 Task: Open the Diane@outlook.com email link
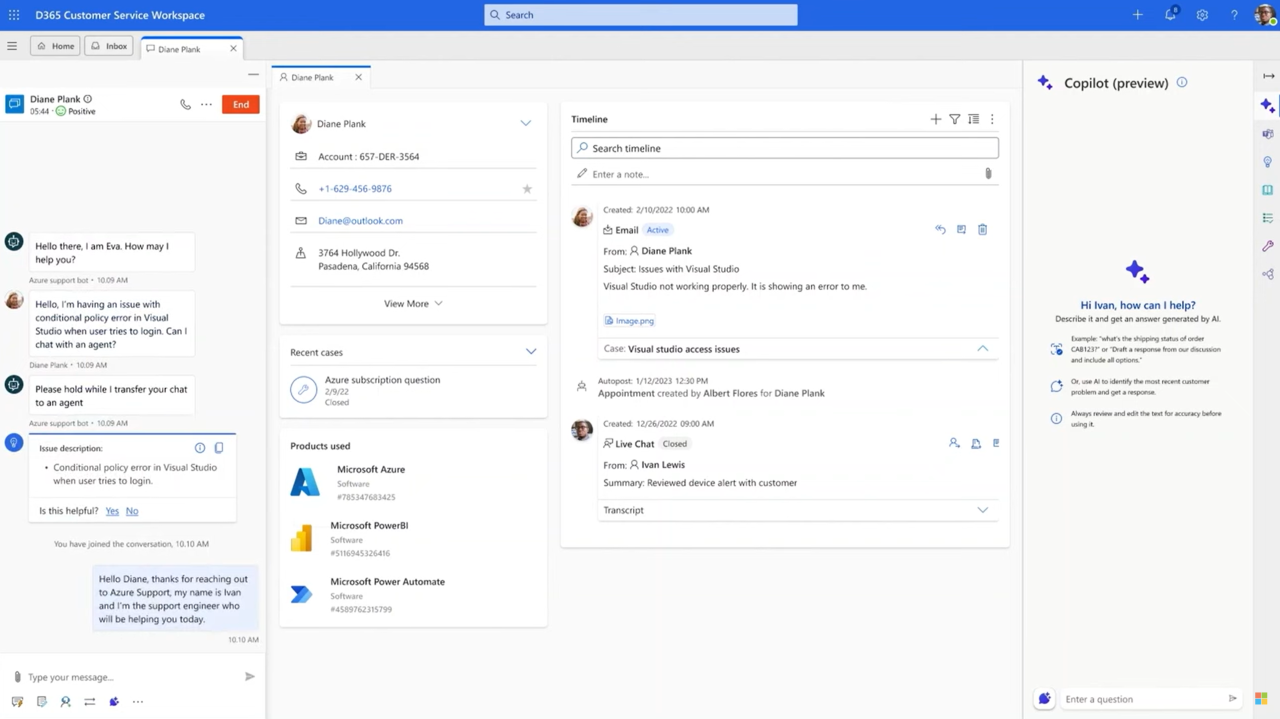click(360, 221)
